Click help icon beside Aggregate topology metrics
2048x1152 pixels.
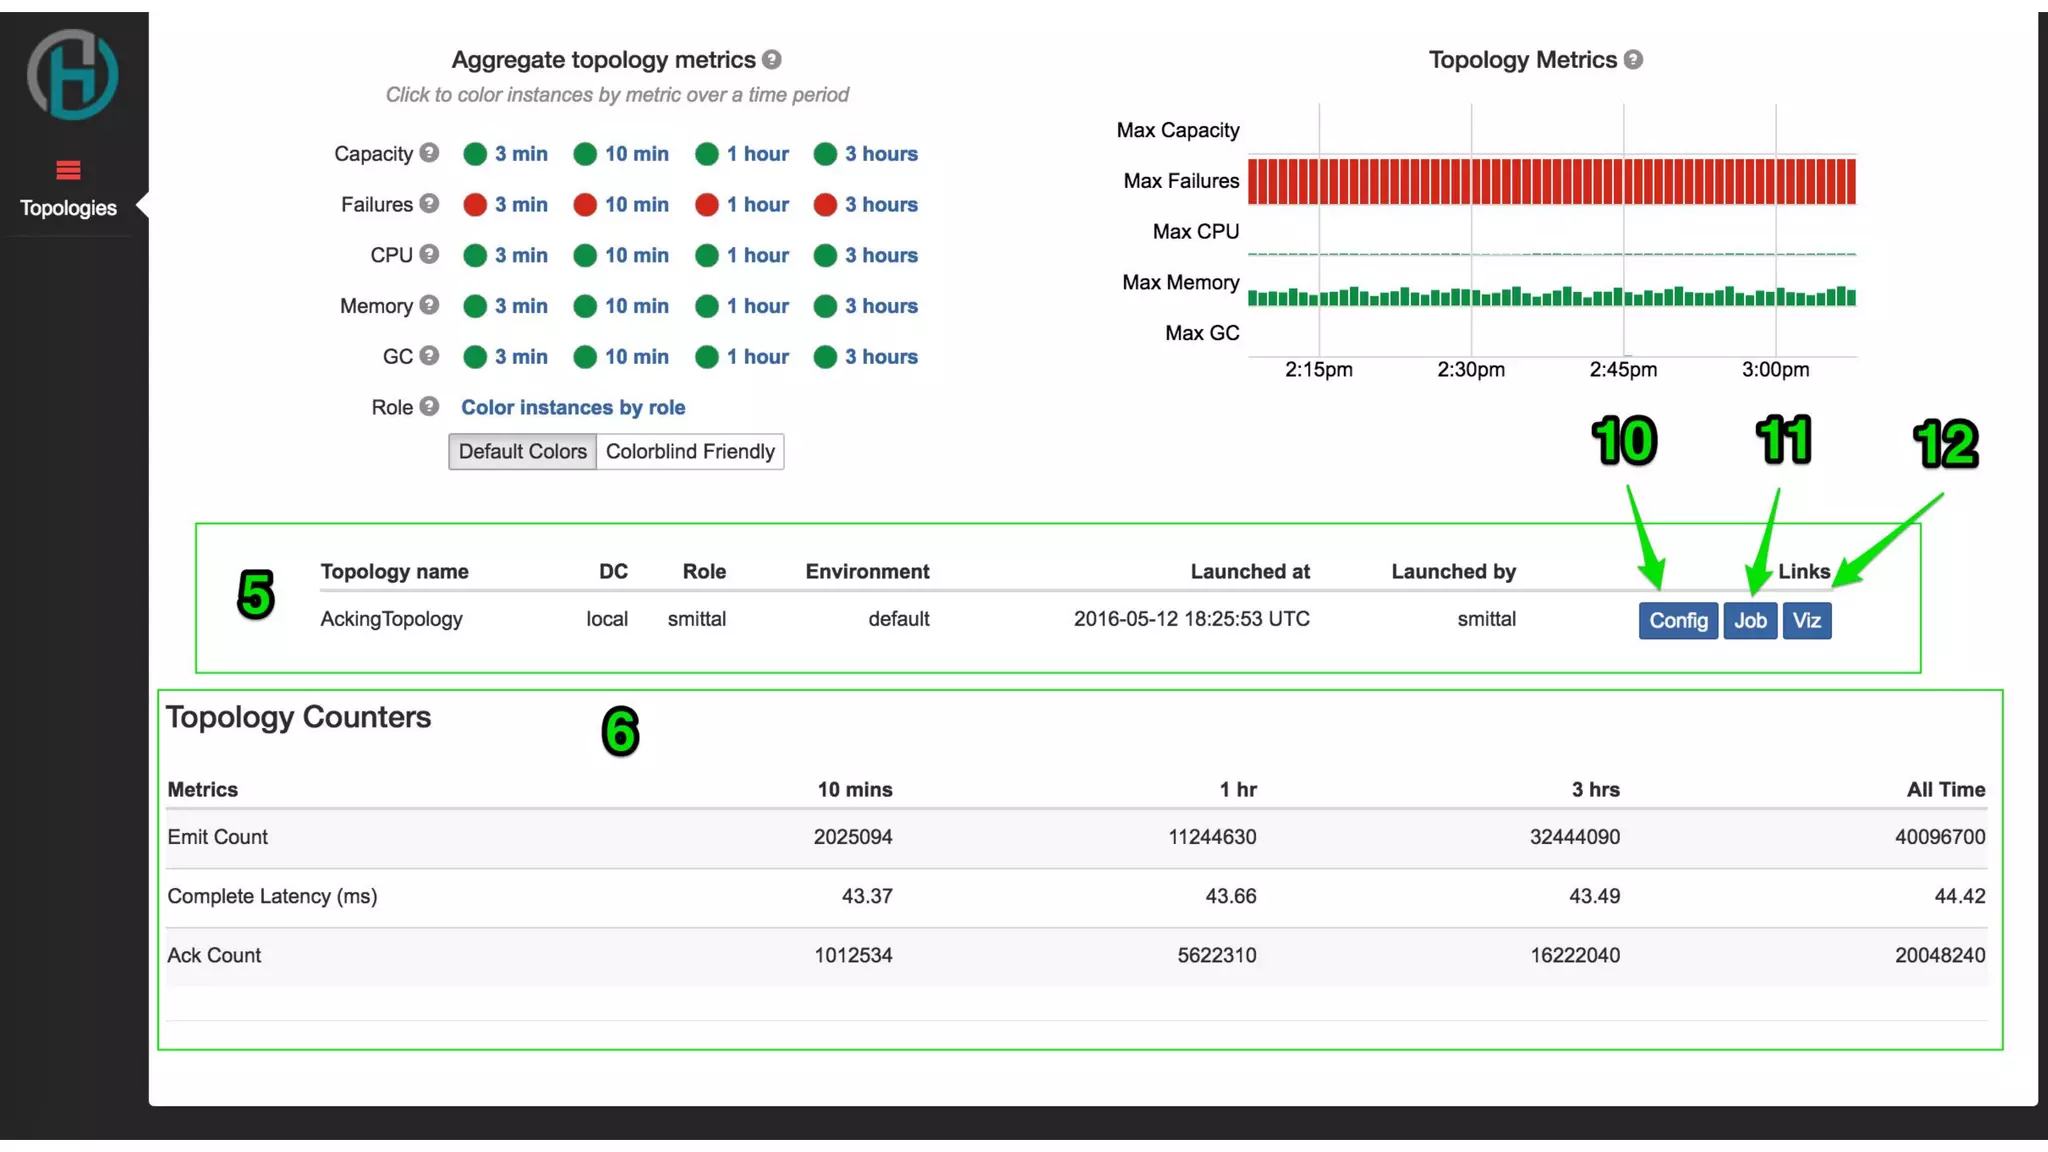point(771,60)
